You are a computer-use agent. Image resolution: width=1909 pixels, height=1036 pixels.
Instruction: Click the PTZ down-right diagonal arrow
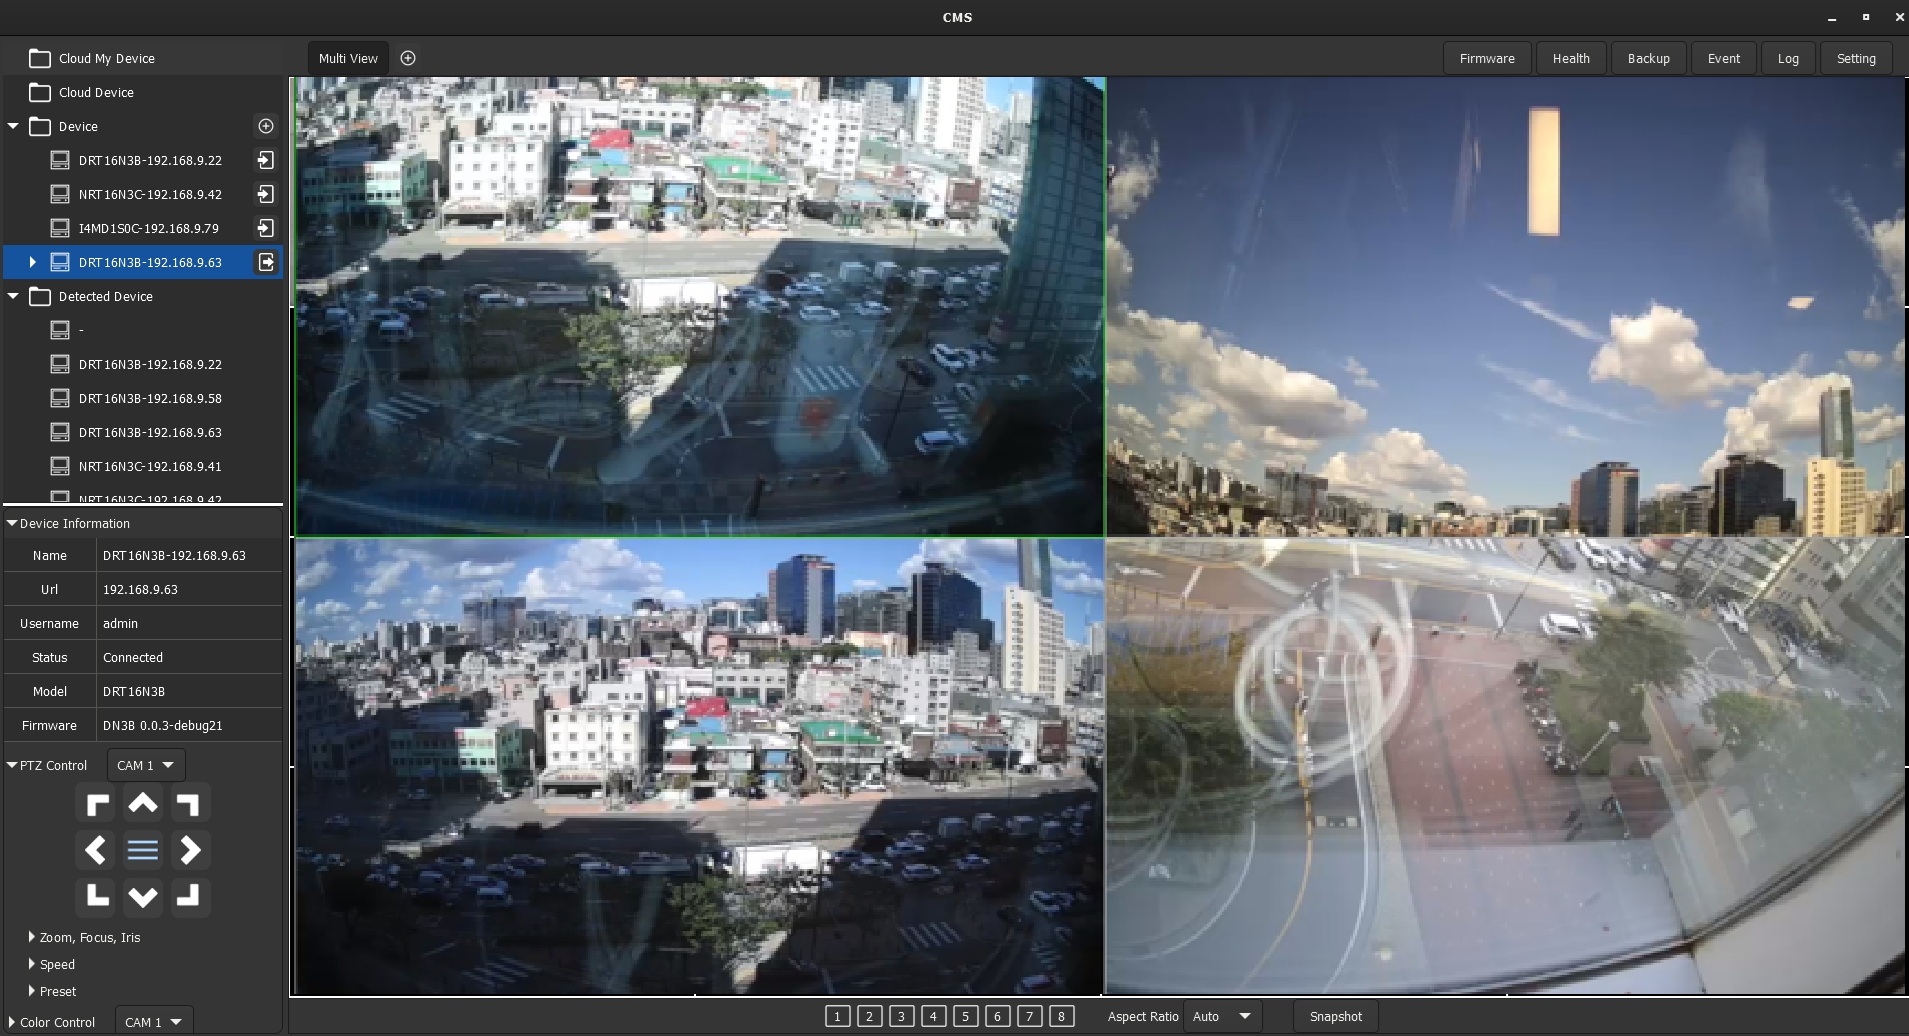(x=188, y=896)
